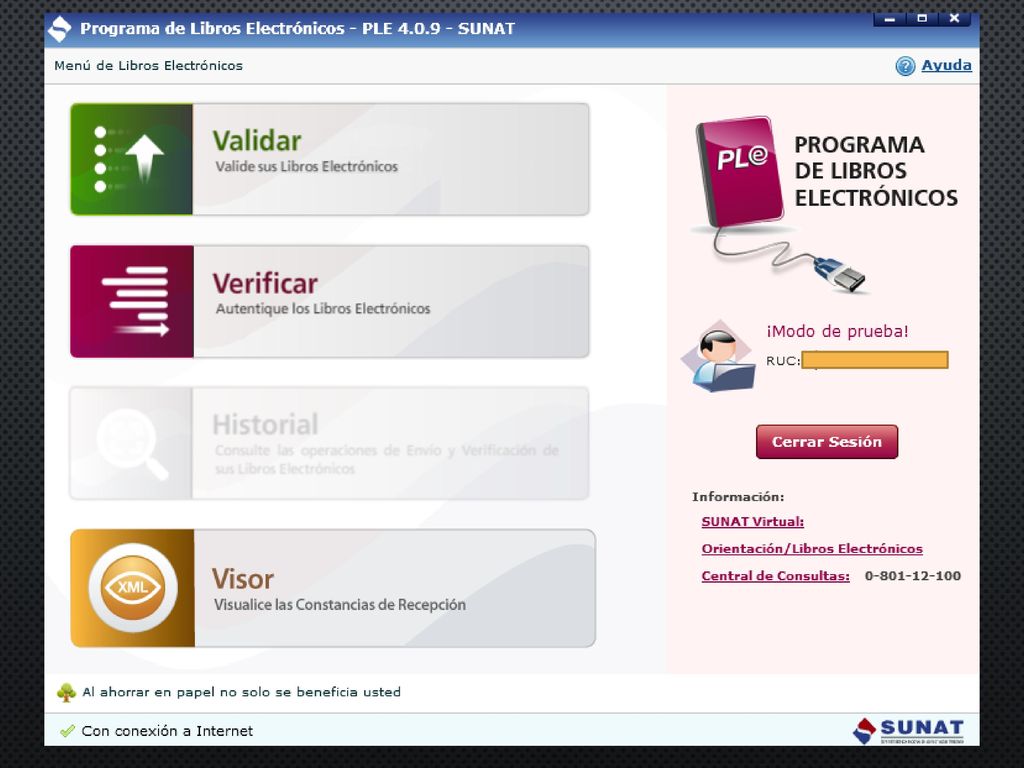The height and width of the screenshot is (768, 1024).
Task: Open the Historial option
Action: [330, 443]
